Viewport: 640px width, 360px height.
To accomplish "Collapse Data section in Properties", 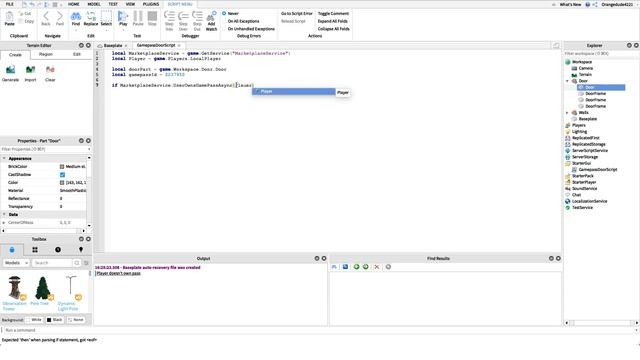I will (4, 215).
